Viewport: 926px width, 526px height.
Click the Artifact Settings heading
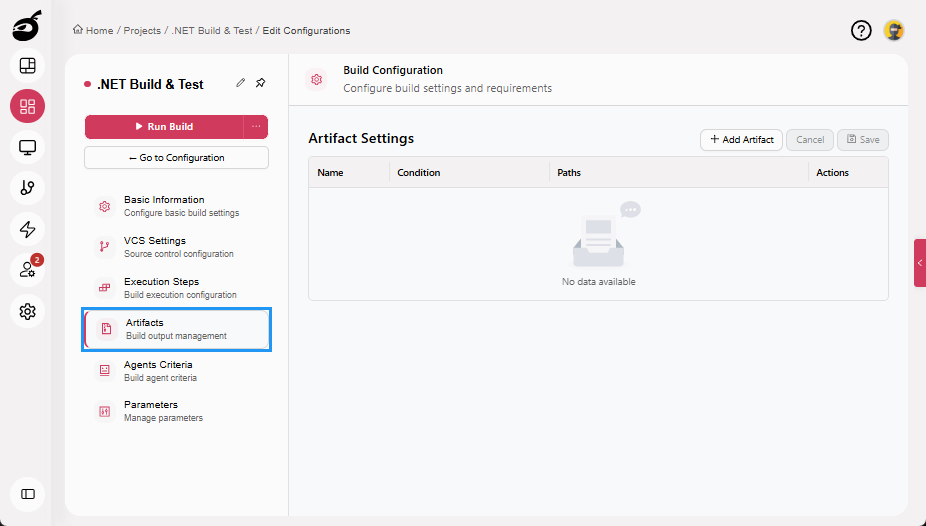click(x=361, y=138)
